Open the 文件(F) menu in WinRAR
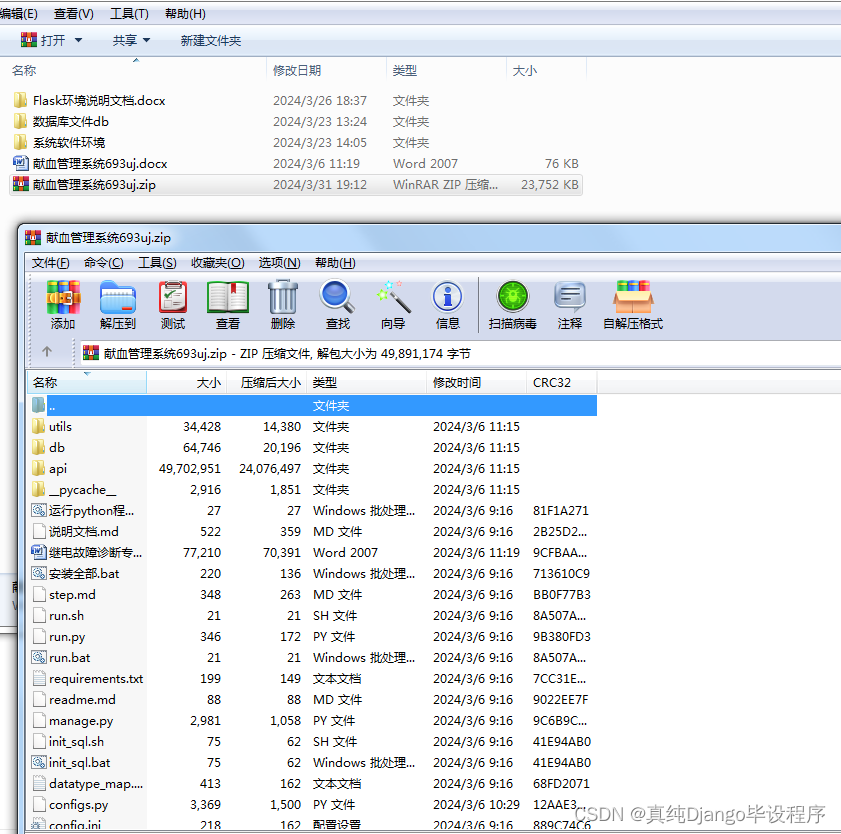 point(50,263)
